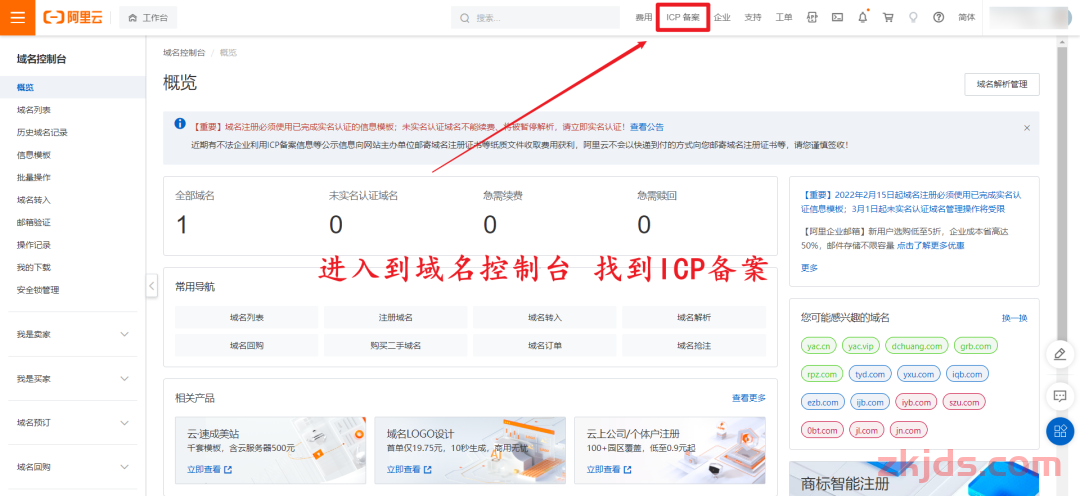1080x496 pixels.
Task: Click the info icon in the notice
Action: tap(180, 124)
